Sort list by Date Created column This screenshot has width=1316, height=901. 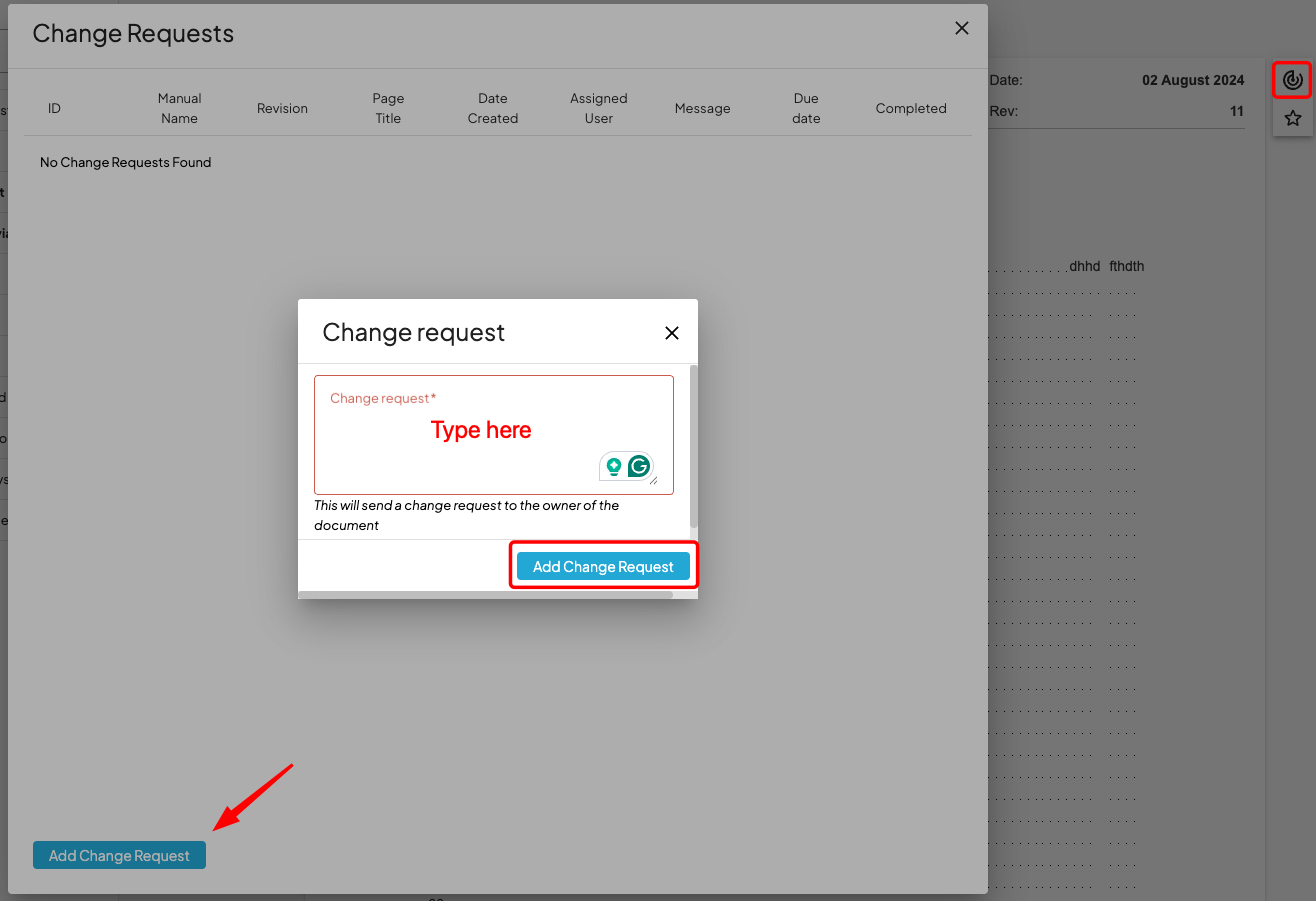[x=492, y=108]
